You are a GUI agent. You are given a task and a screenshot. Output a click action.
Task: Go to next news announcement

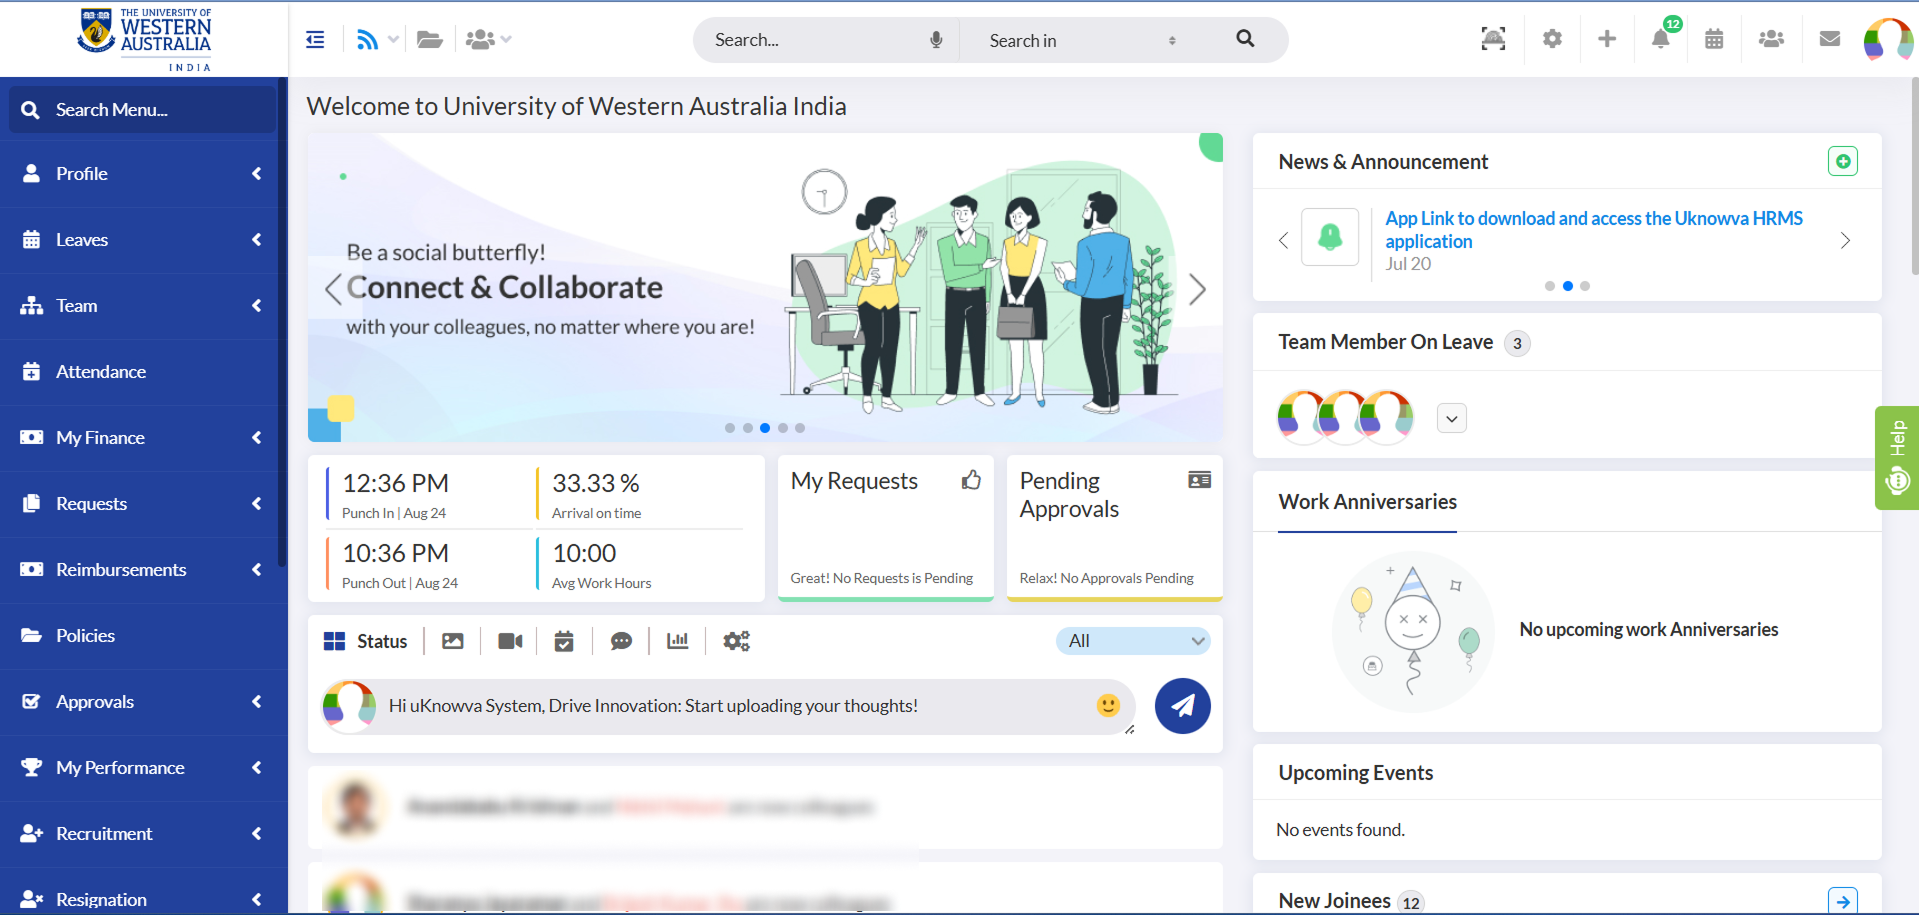pyautogui.click(x=1845, y=240)
